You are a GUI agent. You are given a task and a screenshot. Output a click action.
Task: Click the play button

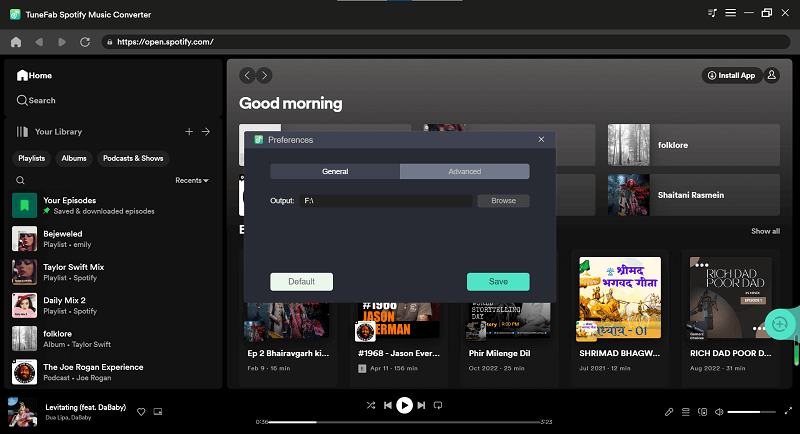click(405, 405)
